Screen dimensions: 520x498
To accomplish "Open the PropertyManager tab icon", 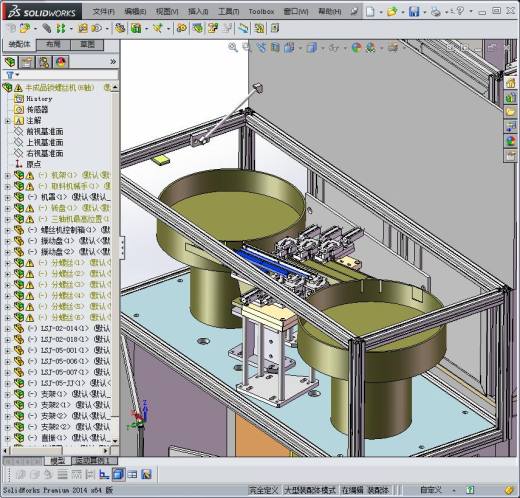I will (26, 62).
